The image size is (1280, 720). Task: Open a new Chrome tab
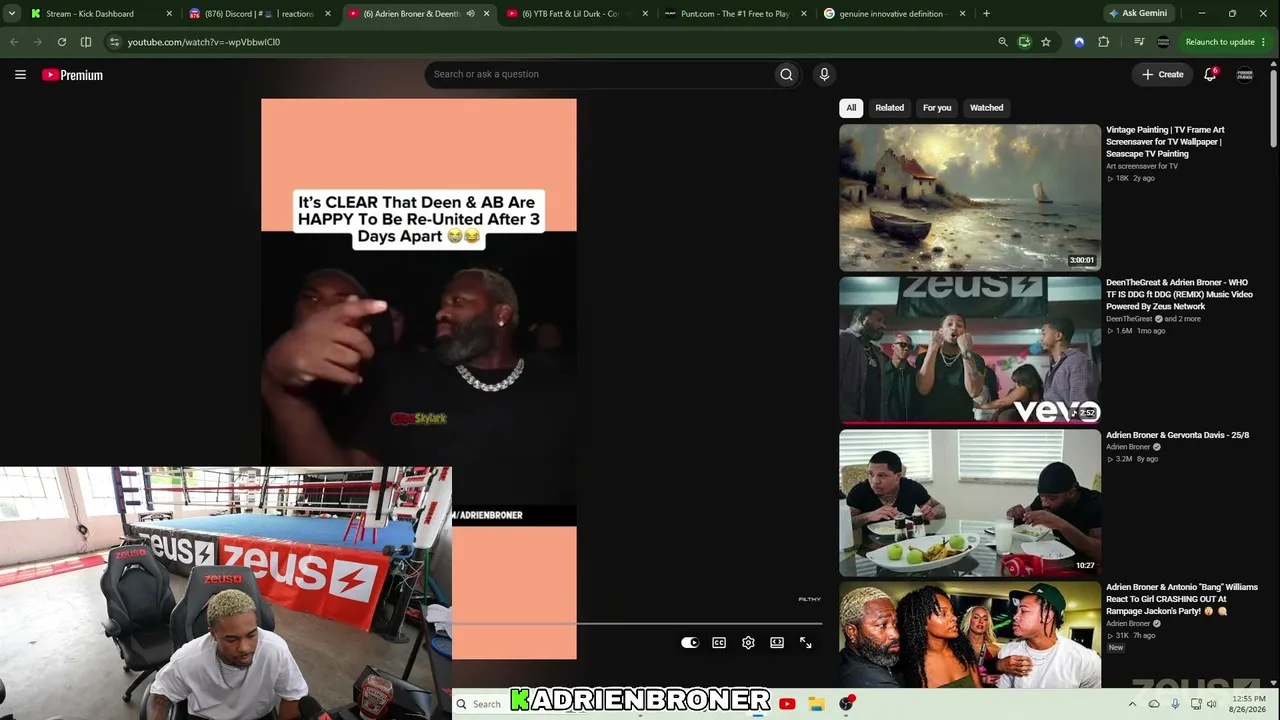pos(986,14)
